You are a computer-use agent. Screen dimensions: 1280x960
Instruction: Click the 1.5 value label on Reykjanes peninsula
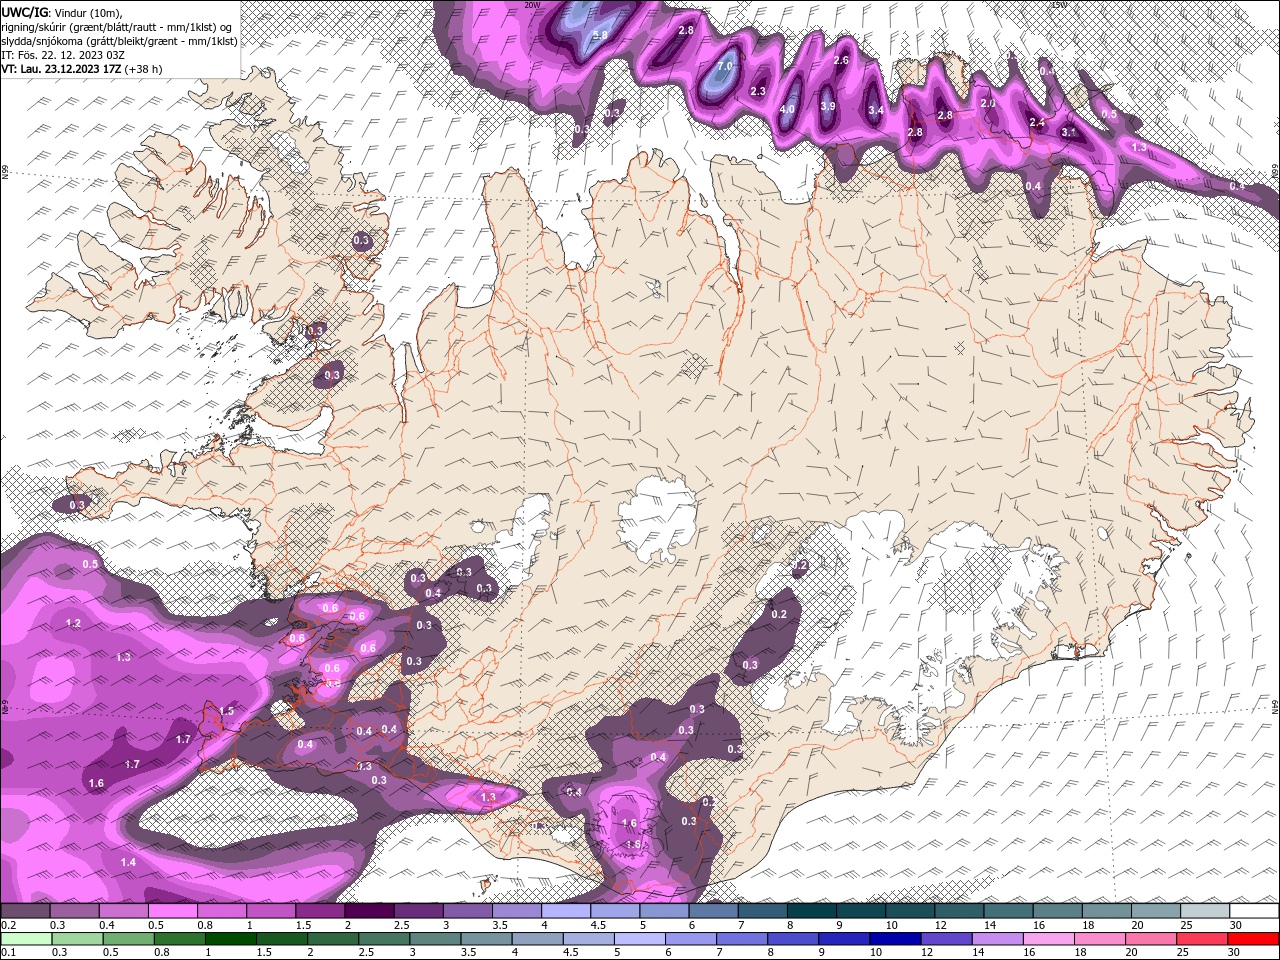pyautogui.click(x=227, y=711)
